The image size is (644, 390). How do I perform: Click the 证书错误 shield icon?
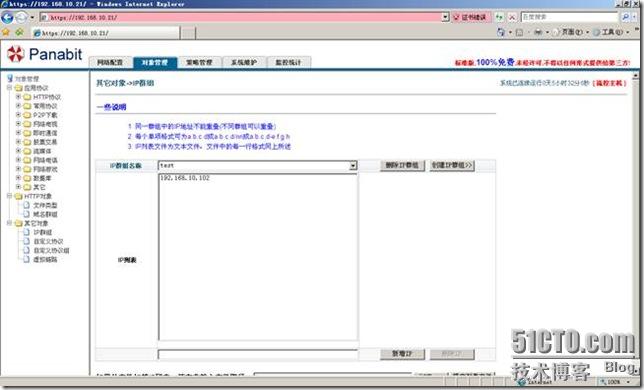(456, 17)
